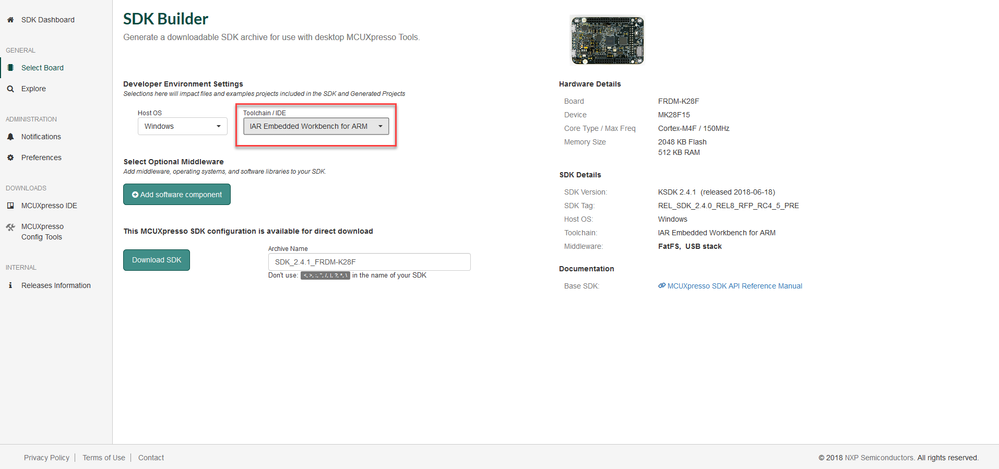Screen dimensions: 999x469
Task: Open the Terms of Use footer link
Action: click(x=104, y=458)
